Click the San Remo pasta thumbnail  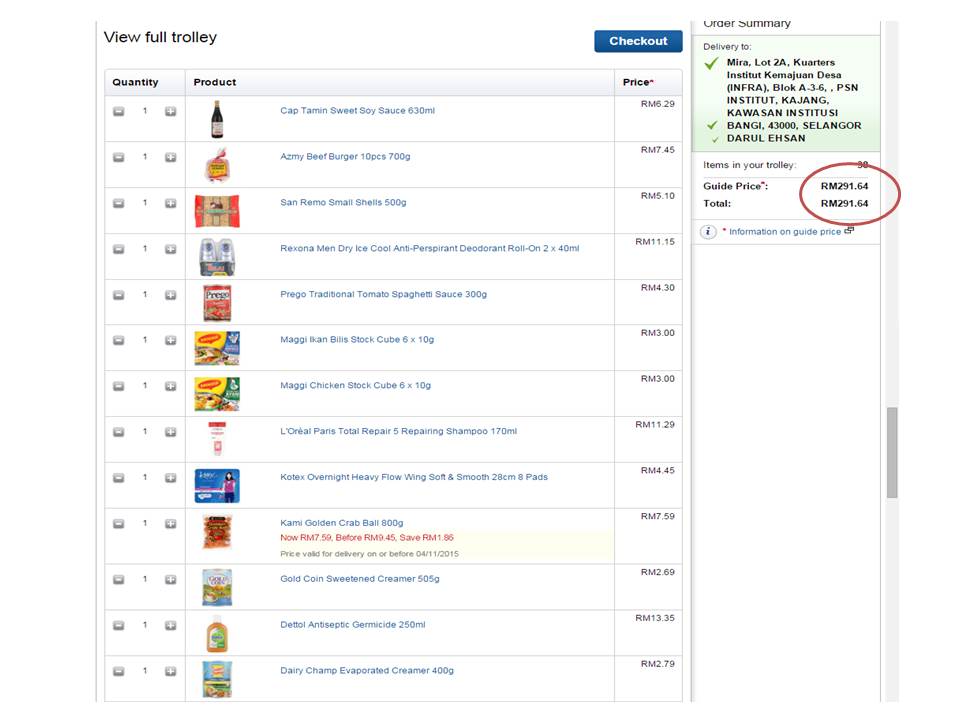click(217, 211)
